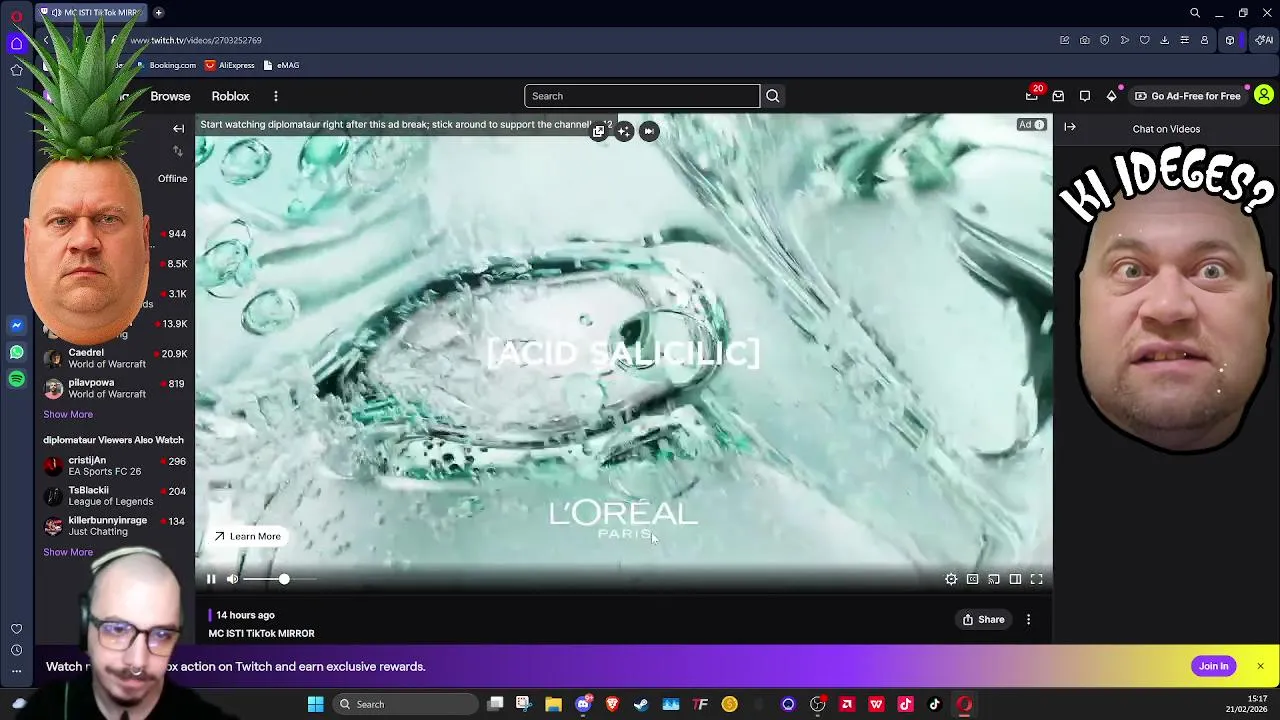Open TikTok from the taskbar
Viewport: 1280px width, 720px height.
[935, 704]
